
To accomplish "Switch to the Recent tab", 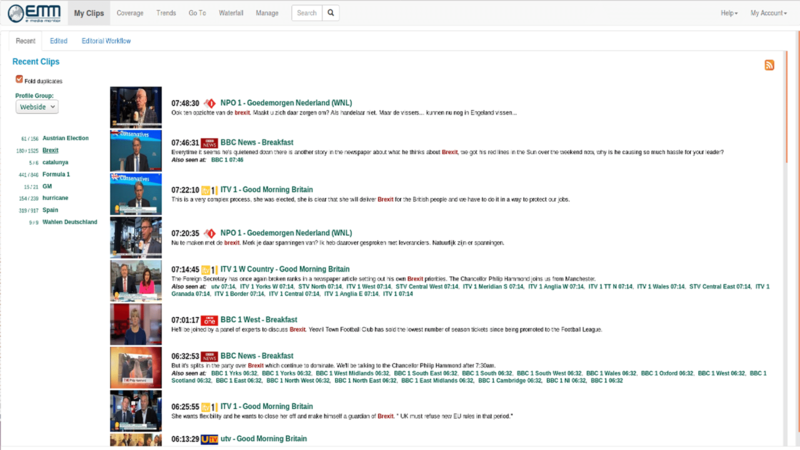I will coord(26,41).
